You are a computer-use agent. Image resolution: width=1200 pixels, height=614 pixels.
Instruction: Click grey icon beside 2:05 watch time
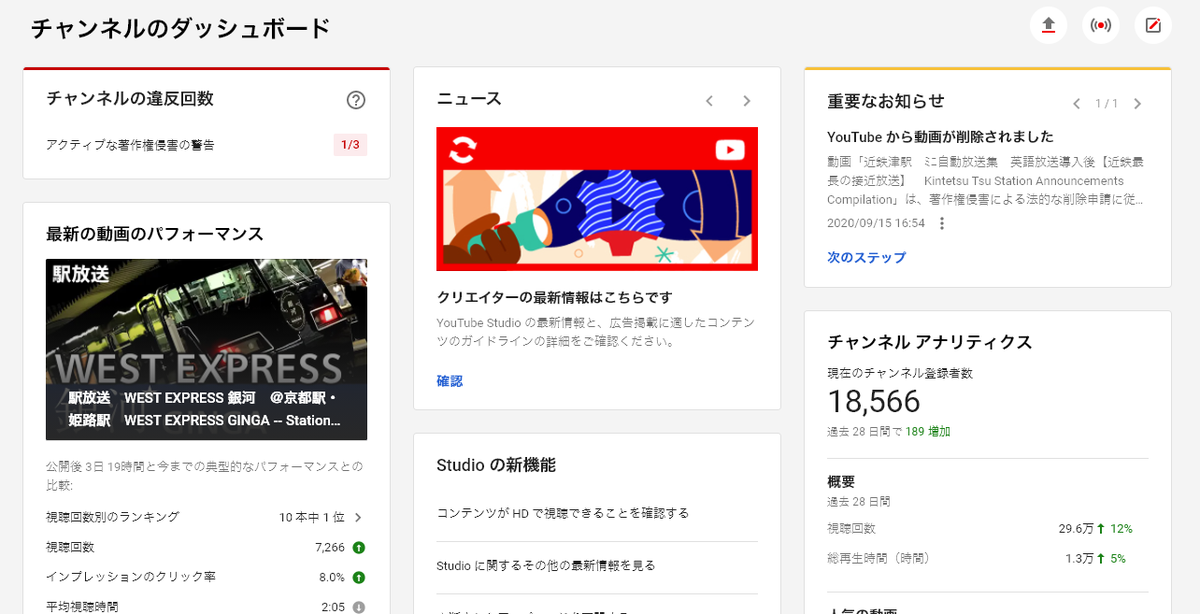coord(358,607)
